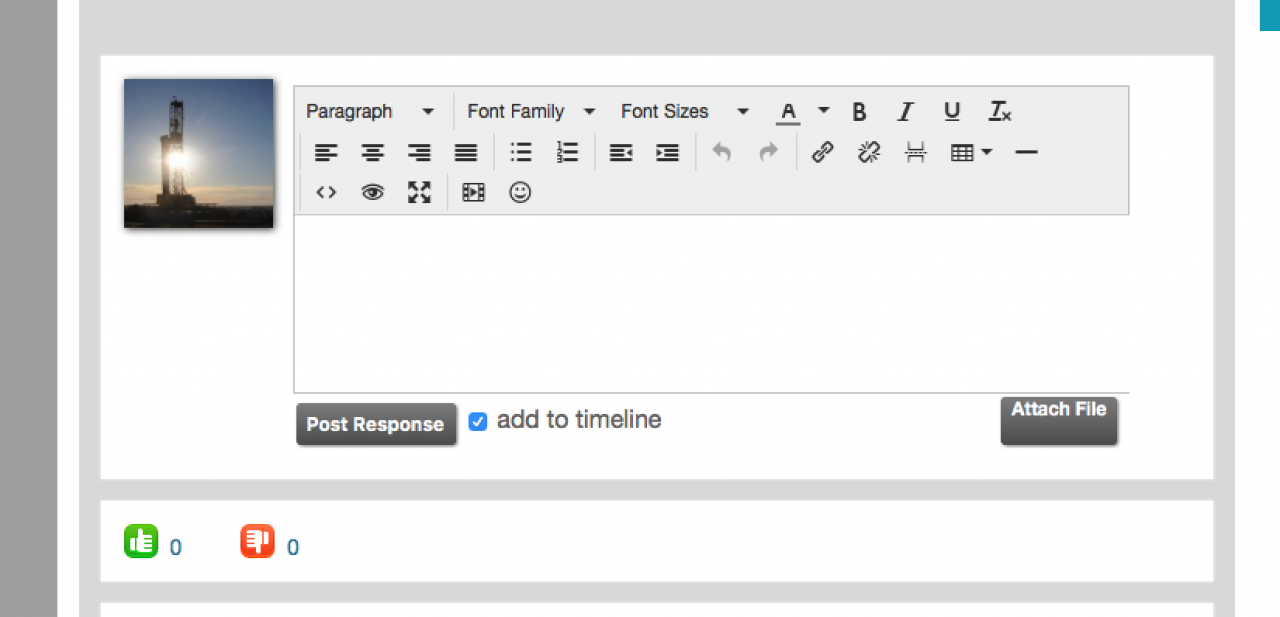1280x617 pixels.
Task: Open the emoticons picker
Action: pos(520,192)
